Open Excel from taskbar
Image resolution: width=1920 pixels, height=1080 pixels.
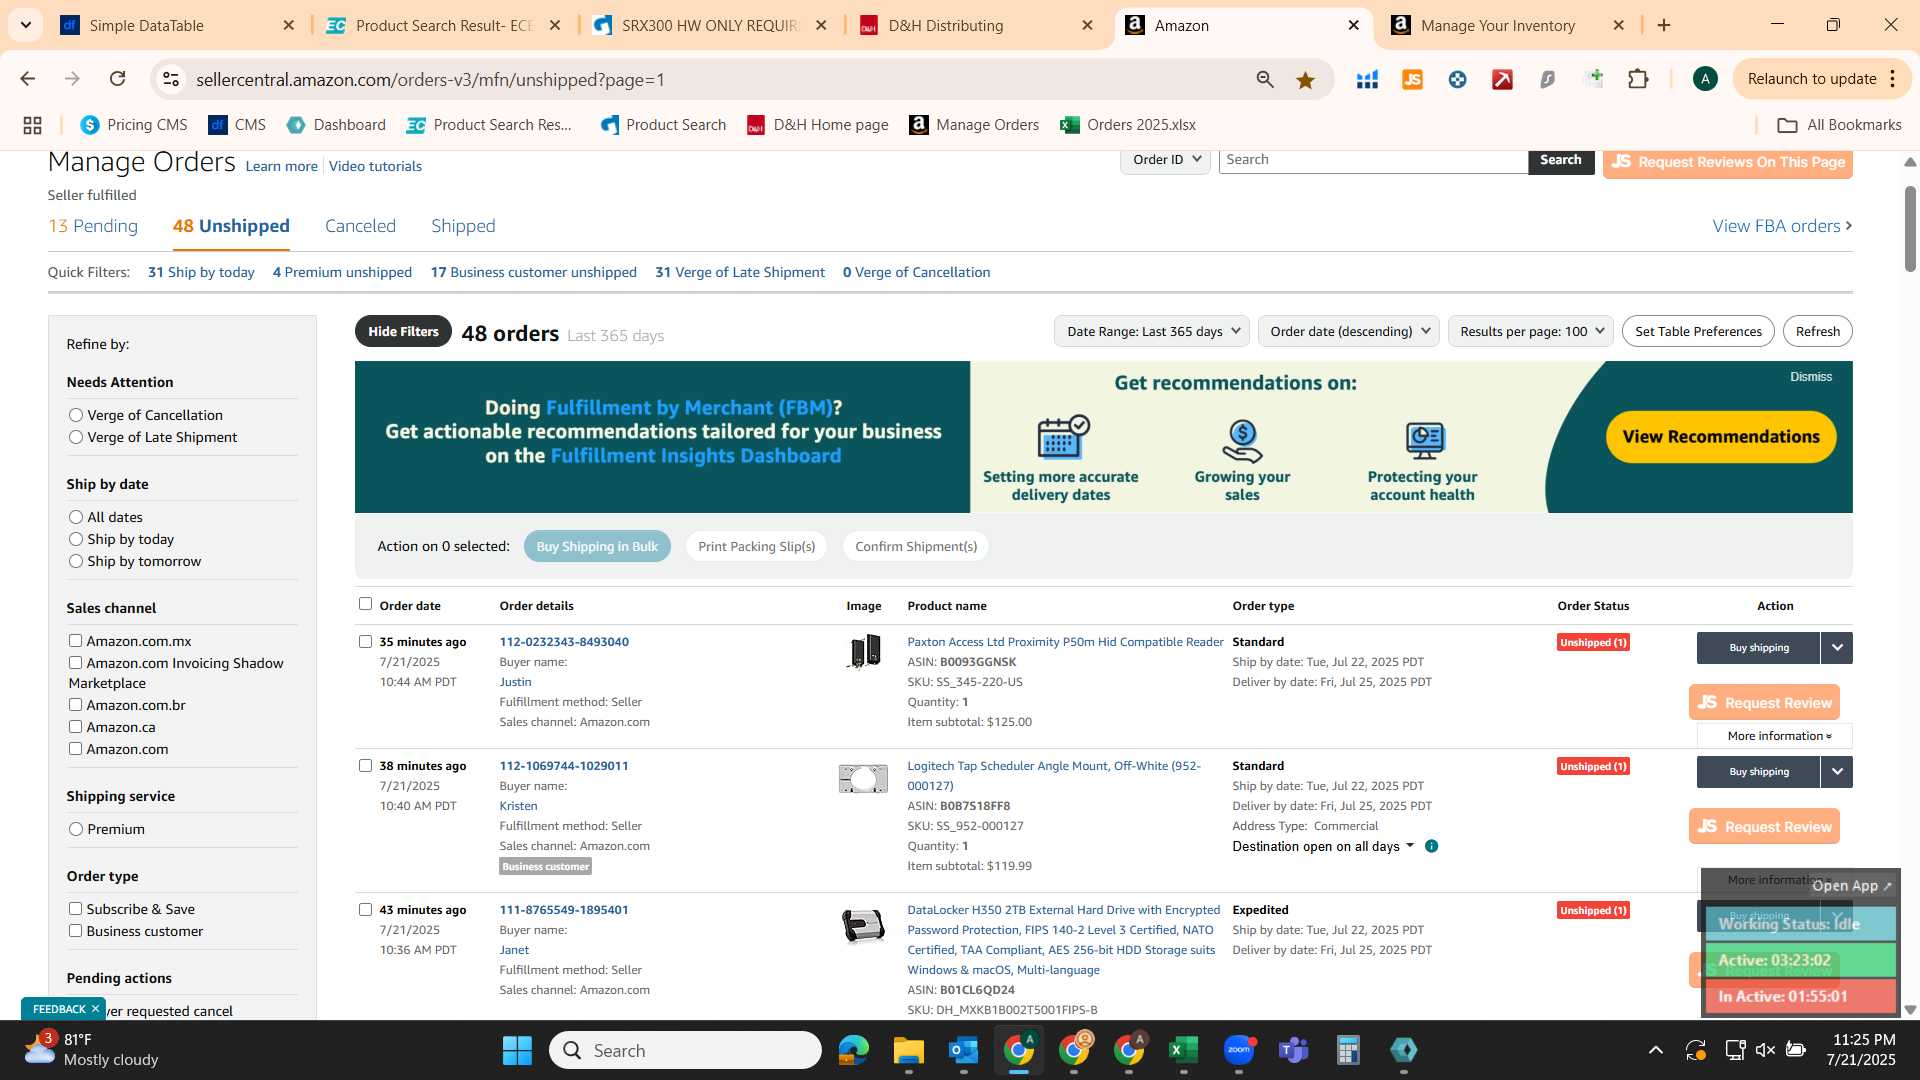tap(1183, 1050)
